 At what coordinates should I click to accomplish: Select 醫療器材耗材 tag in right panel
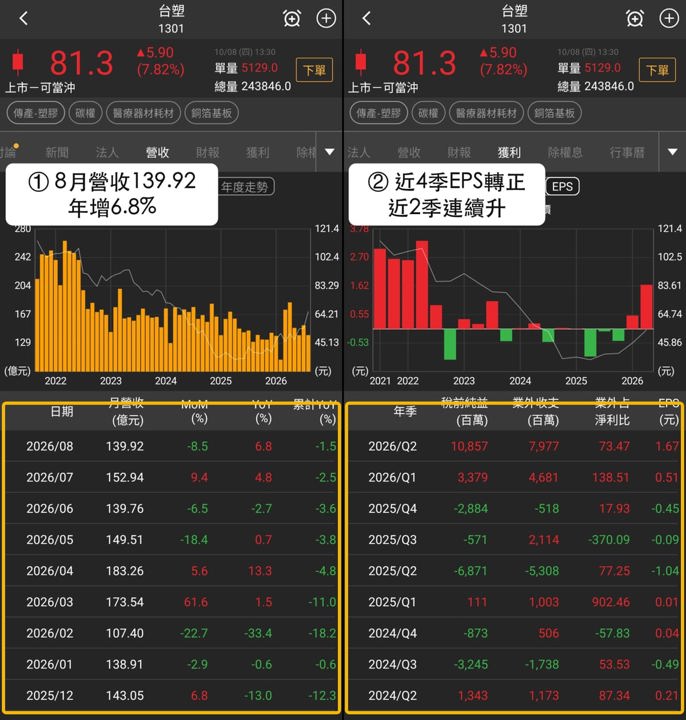coord(486,113)
